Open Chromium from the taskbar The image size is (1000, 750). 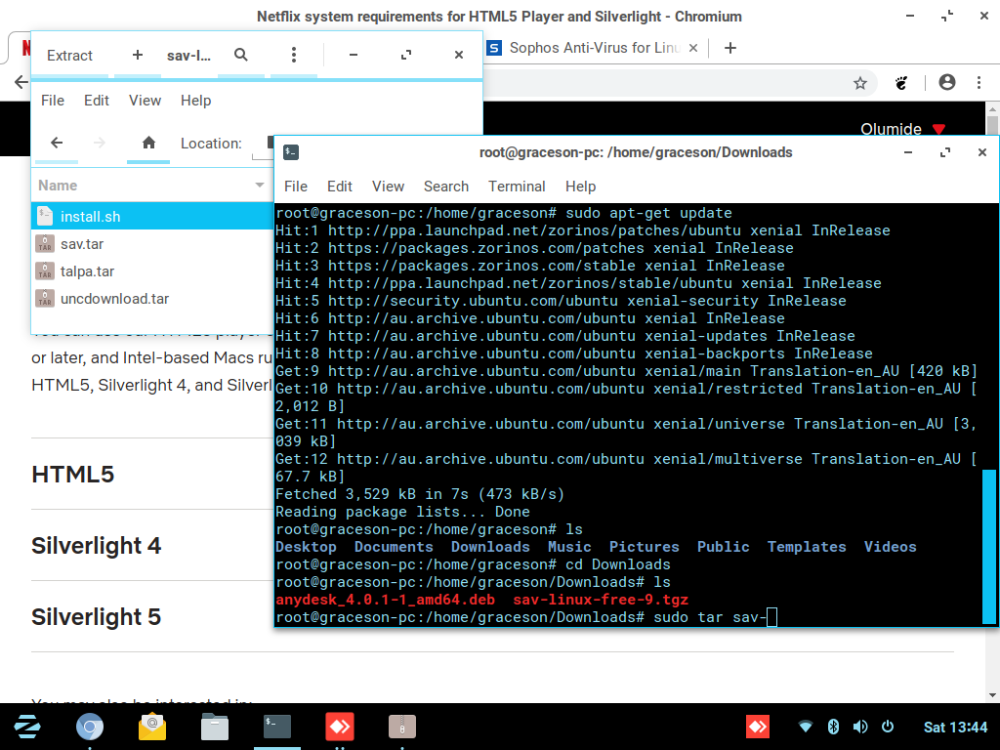(89, 726)
